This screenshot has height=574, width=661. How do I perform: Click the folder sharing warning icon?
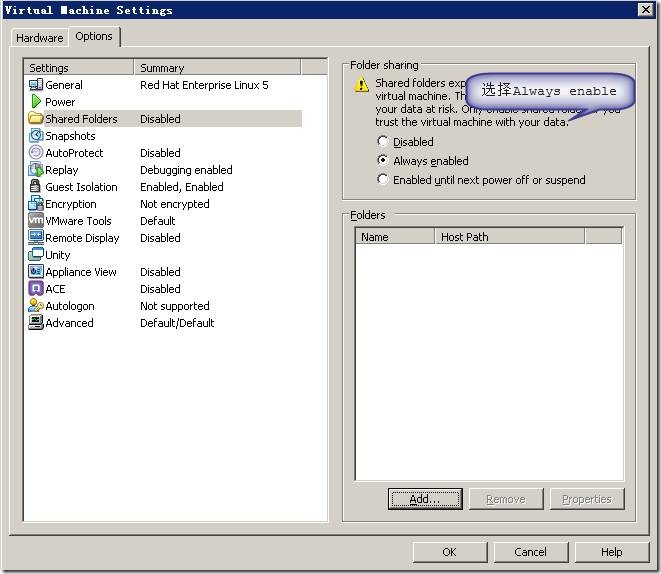tap(361, 84)
